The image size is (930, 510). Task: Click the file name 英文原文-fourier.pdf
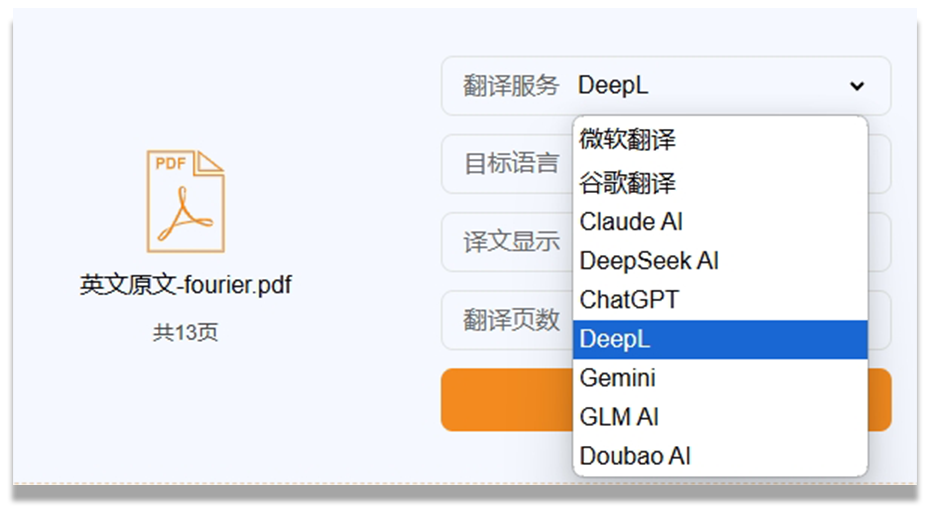[186, 285]
